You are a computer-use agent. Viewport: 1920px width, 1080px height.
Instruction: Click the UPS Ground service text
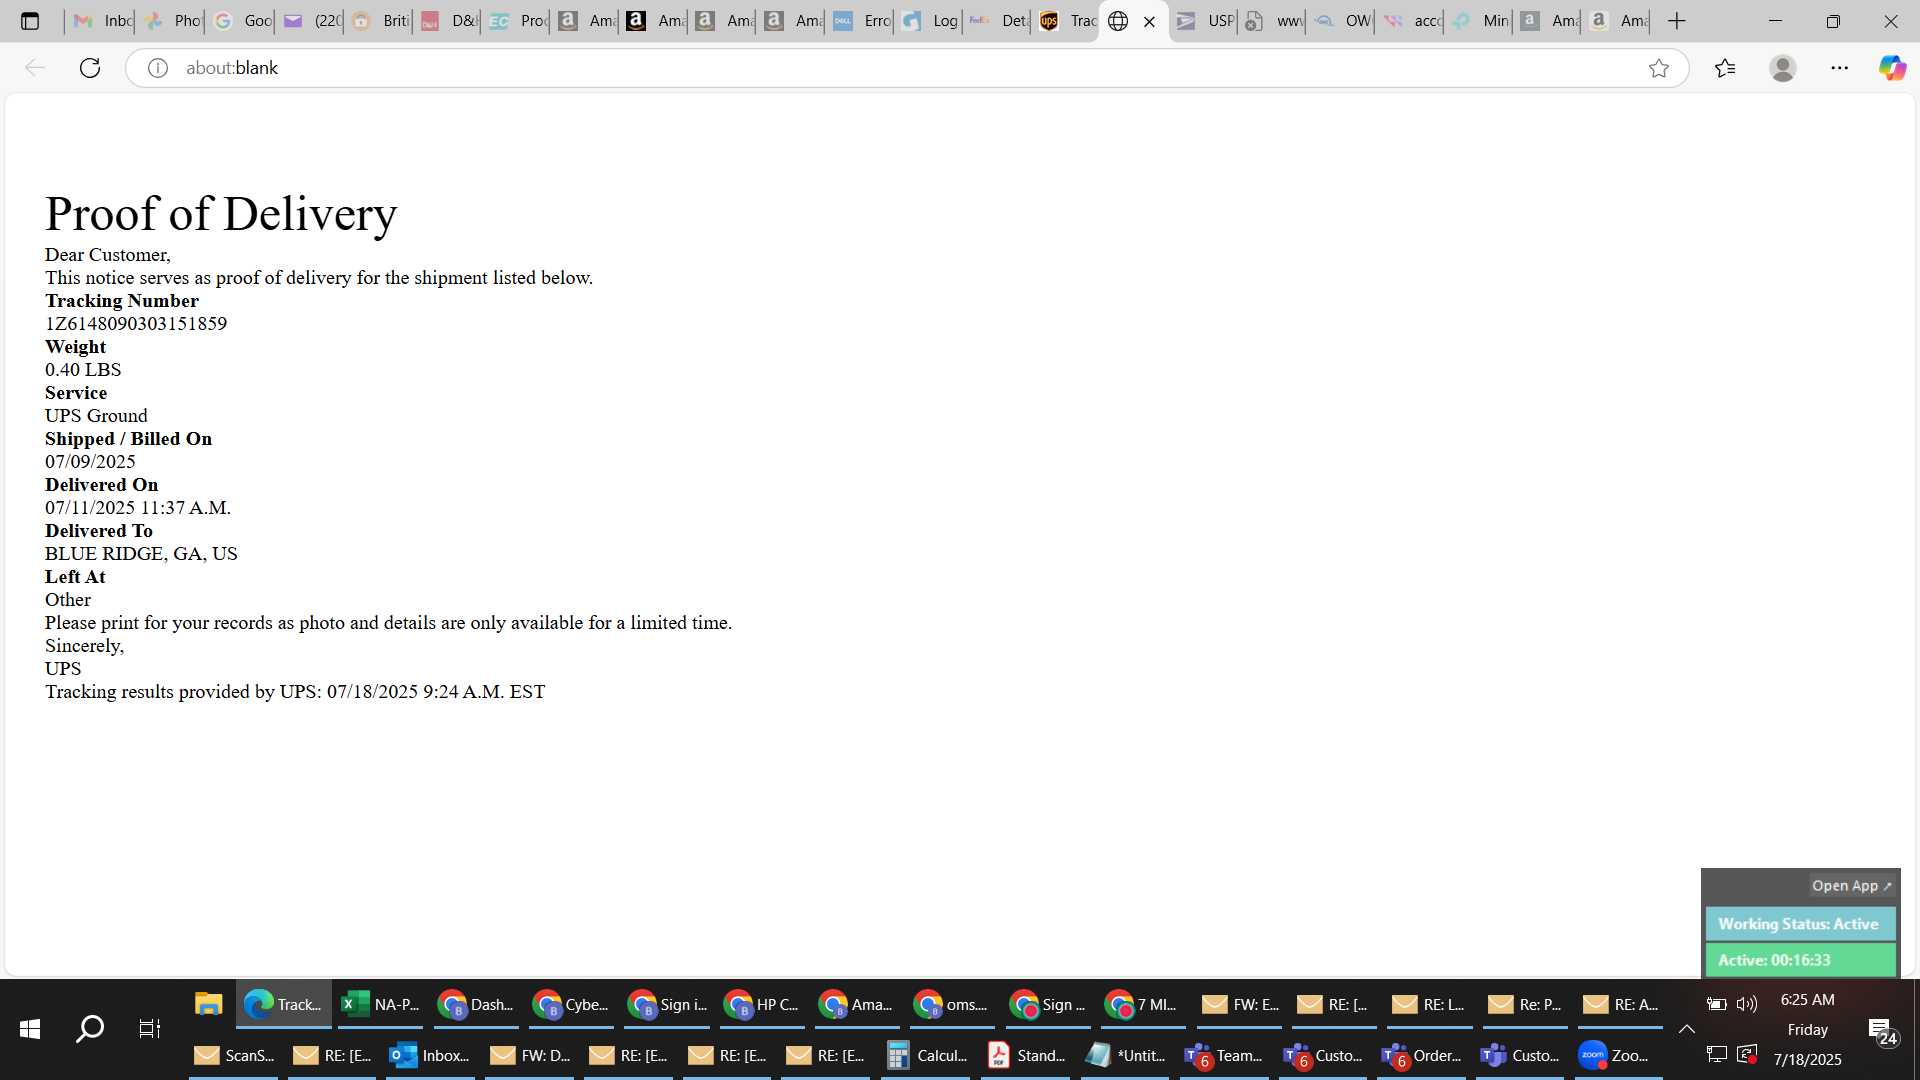(x=96, y=416)
